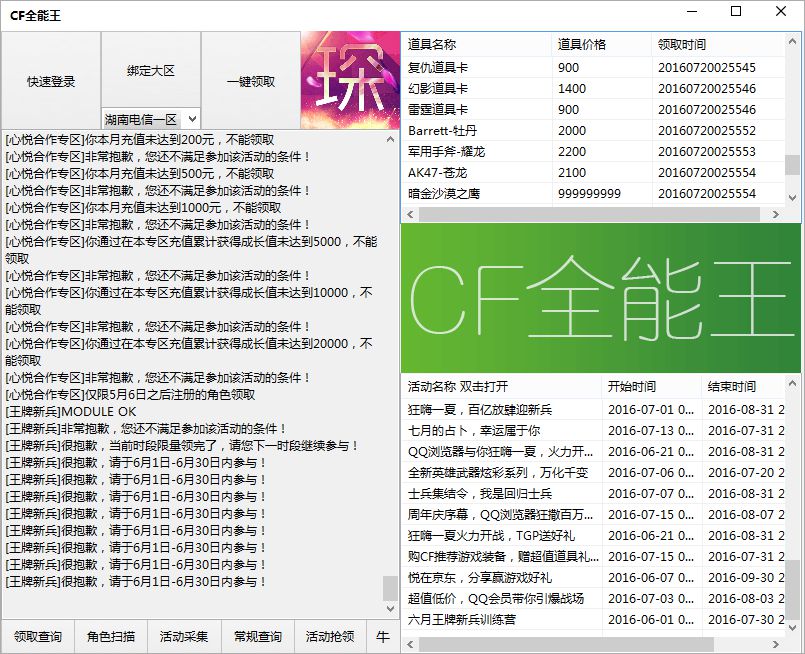Click the 道具名称 column header
The height and width of the screenshot is (654, 805).
(x=477, y=45)
